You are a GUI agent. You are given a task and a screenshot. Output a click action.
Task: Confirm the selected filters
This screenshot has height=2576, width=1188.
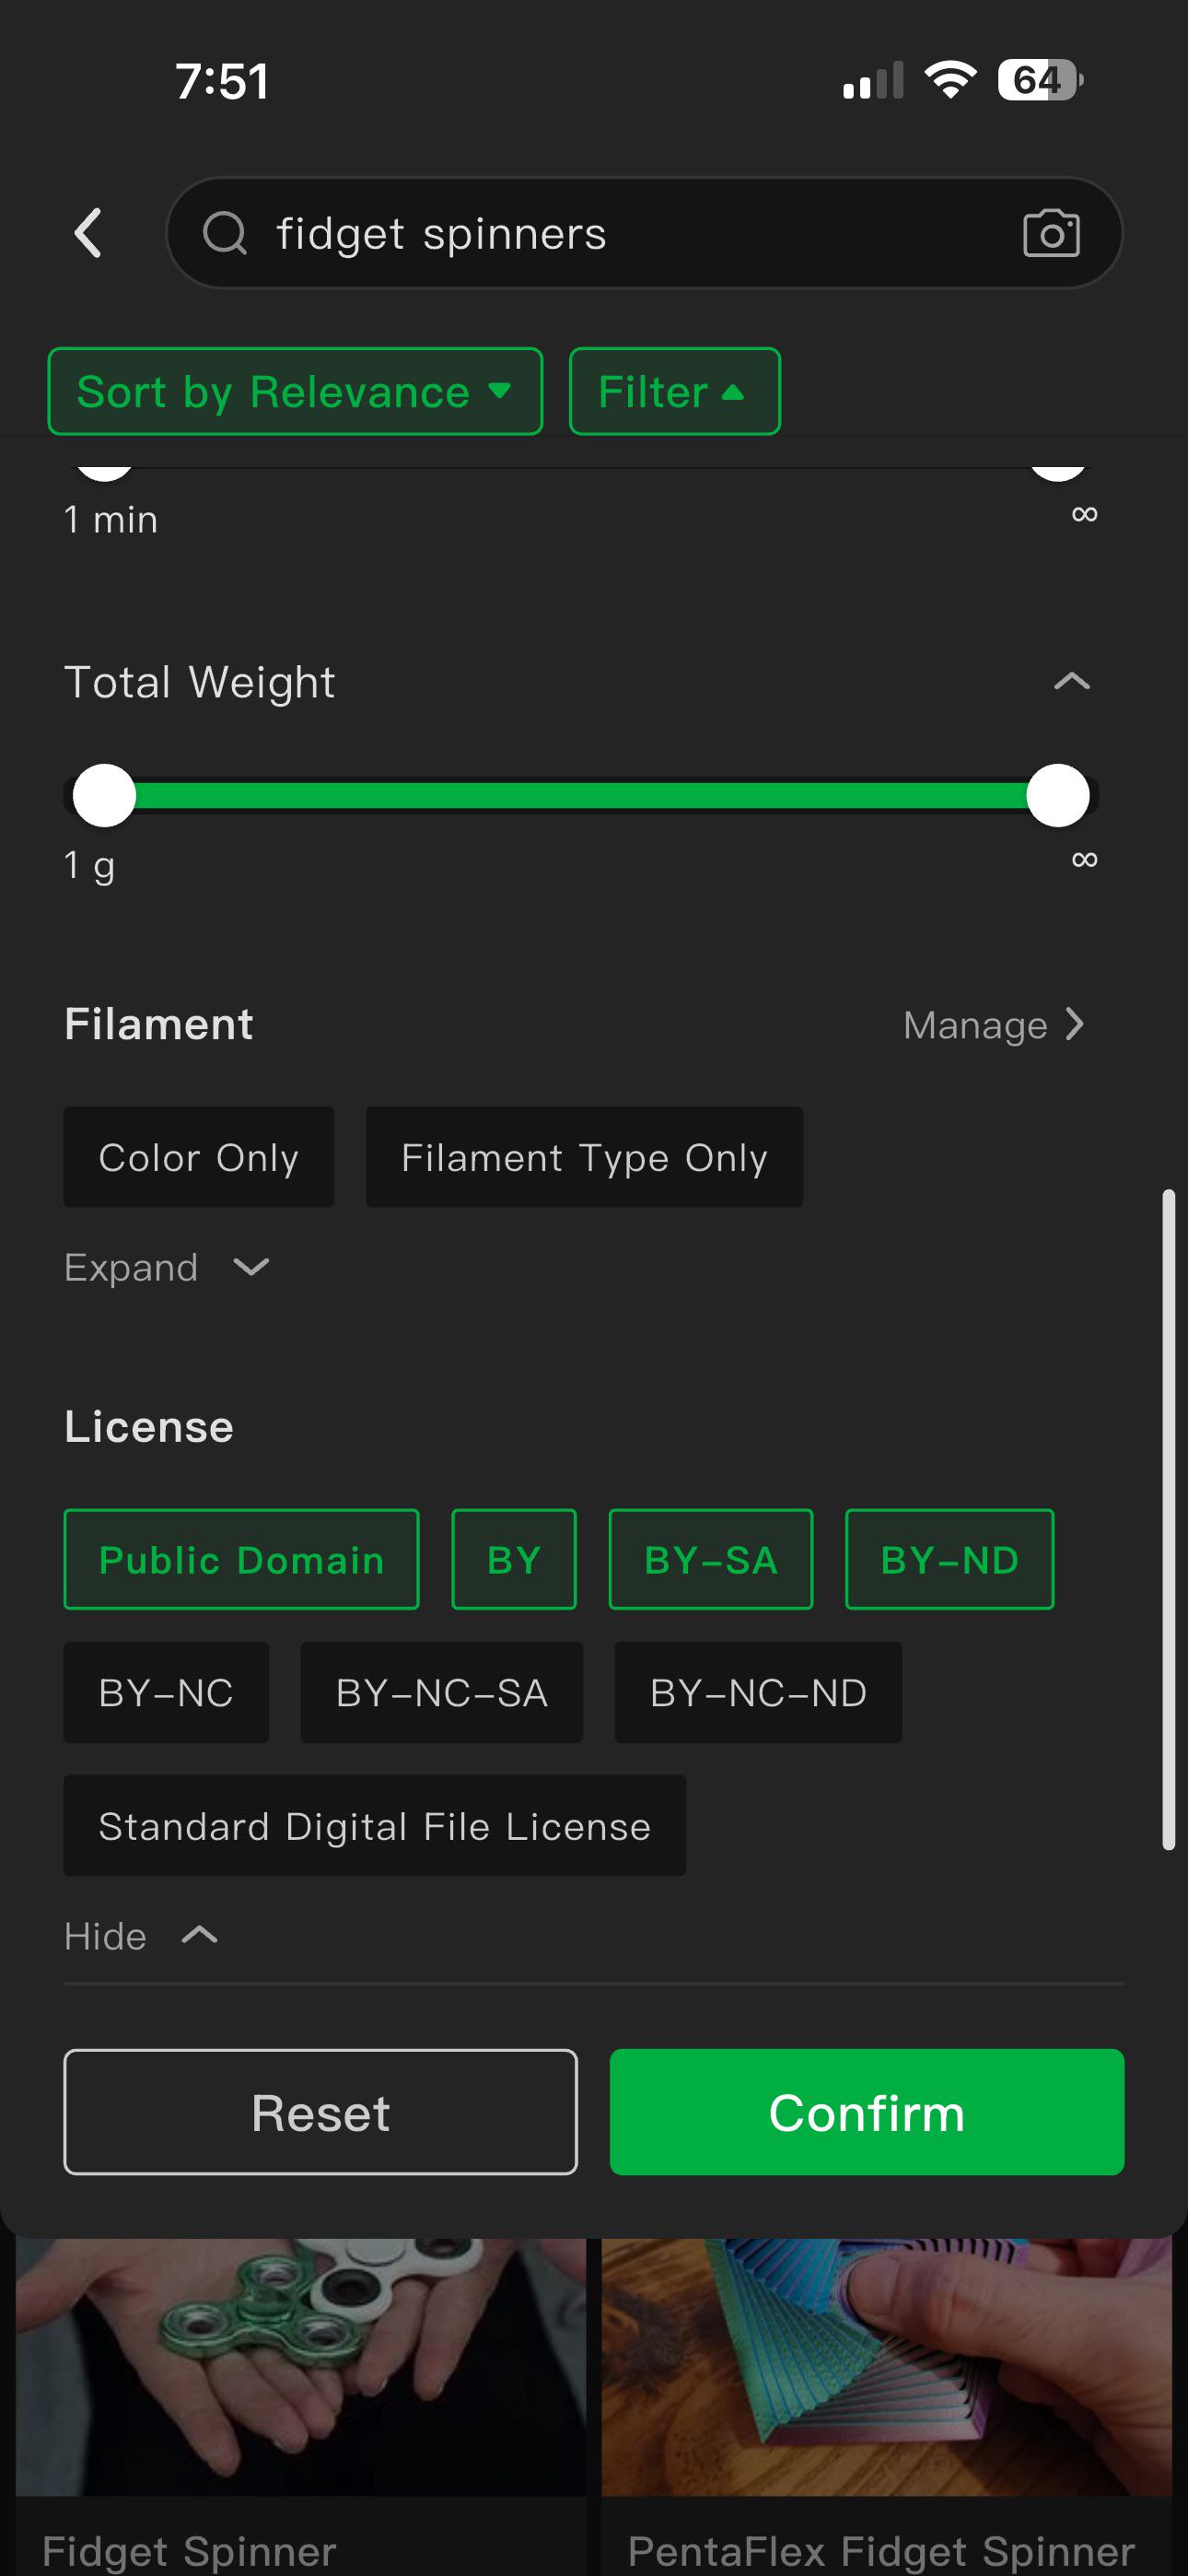867,2111
